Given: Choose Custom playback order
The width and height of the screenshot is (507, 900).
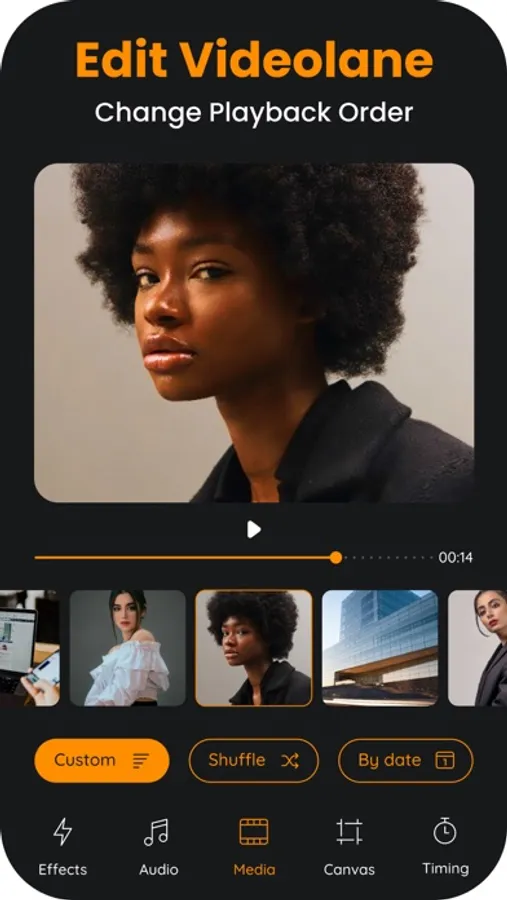Looking at the screenshot, I should click(x=102, y=761).
